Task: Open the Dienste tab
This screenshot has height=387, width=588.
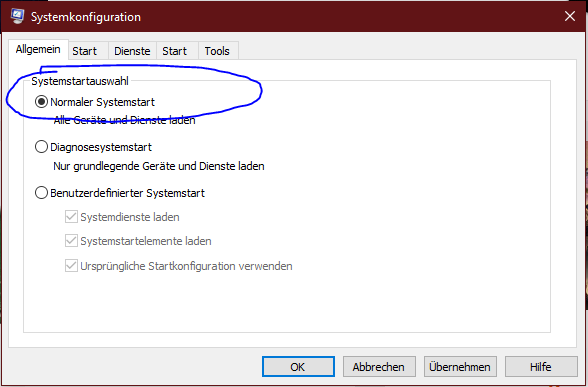Action: pos(132,51)
